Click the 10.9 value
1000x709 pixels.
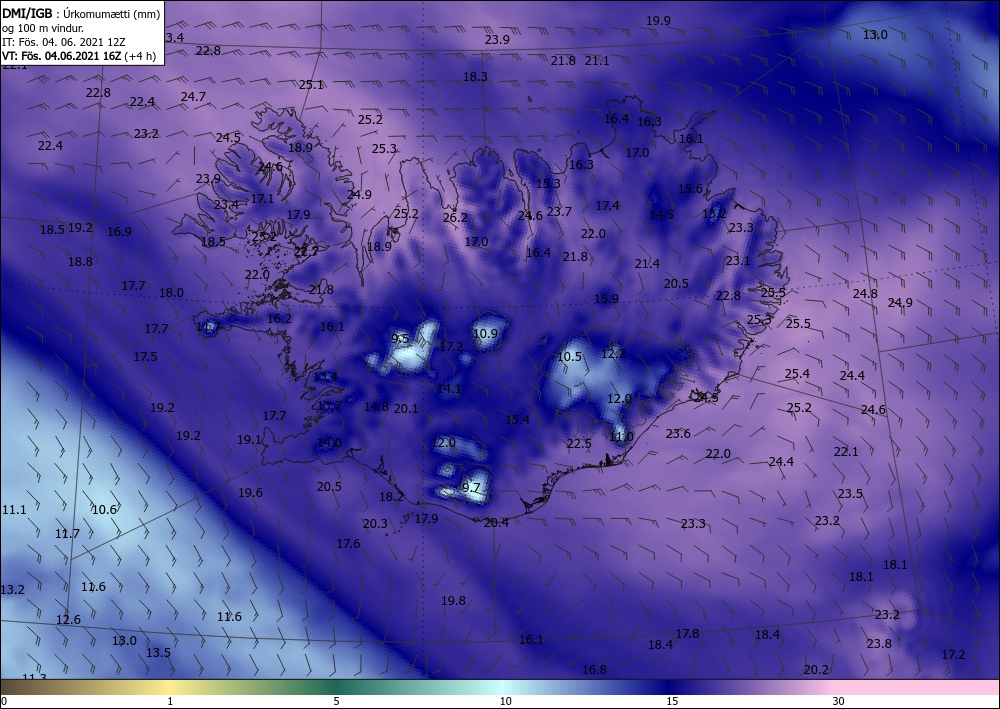[485, 333]
